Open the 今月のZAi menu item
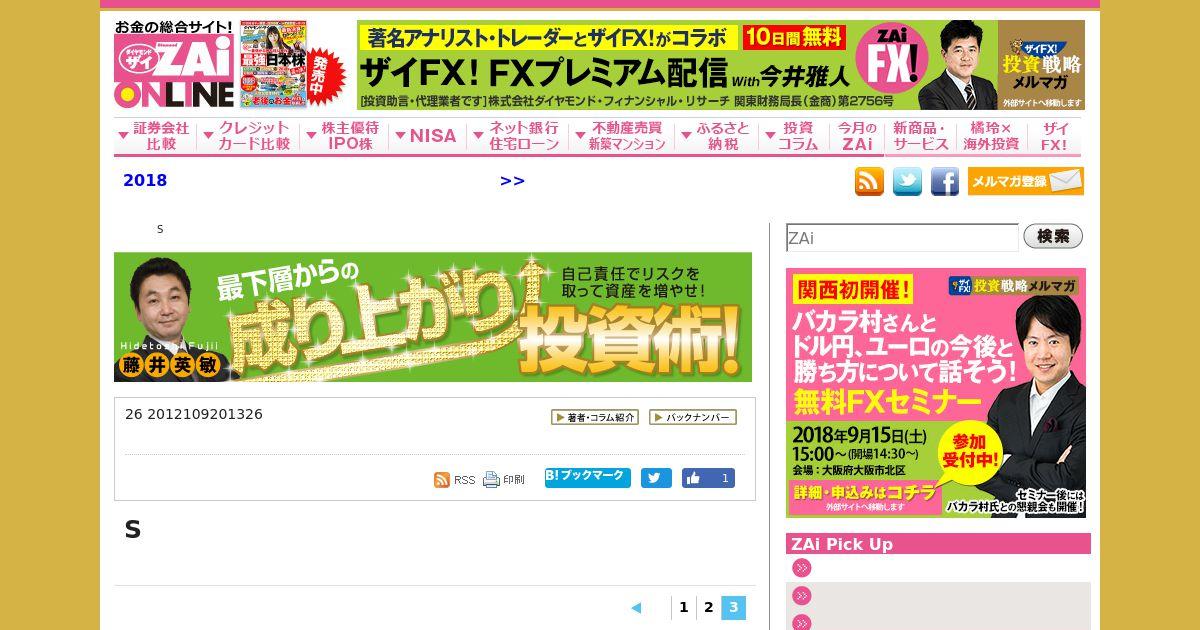Viewport: 1200px width, 630px height. 857,136
